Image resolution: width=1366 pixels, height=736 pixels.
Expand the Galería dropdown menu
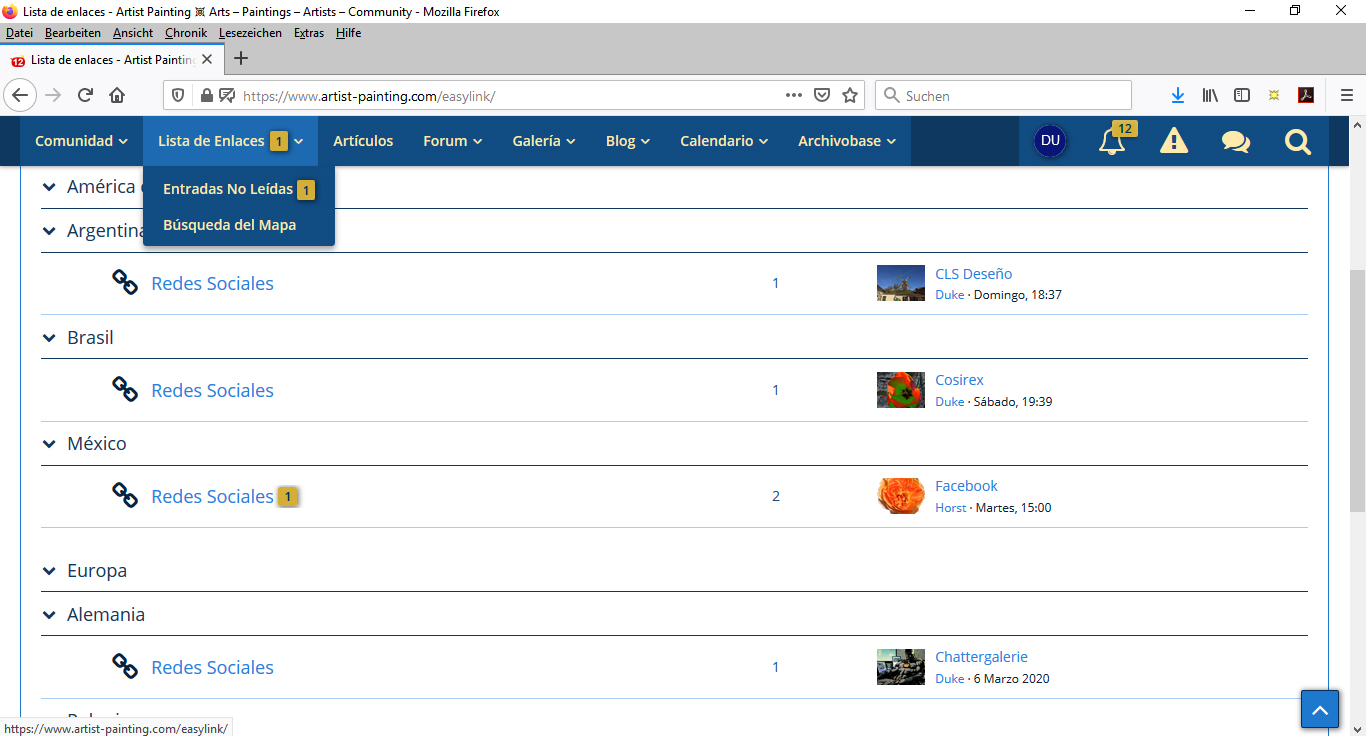pyautogui.click(x=544, y=141)
